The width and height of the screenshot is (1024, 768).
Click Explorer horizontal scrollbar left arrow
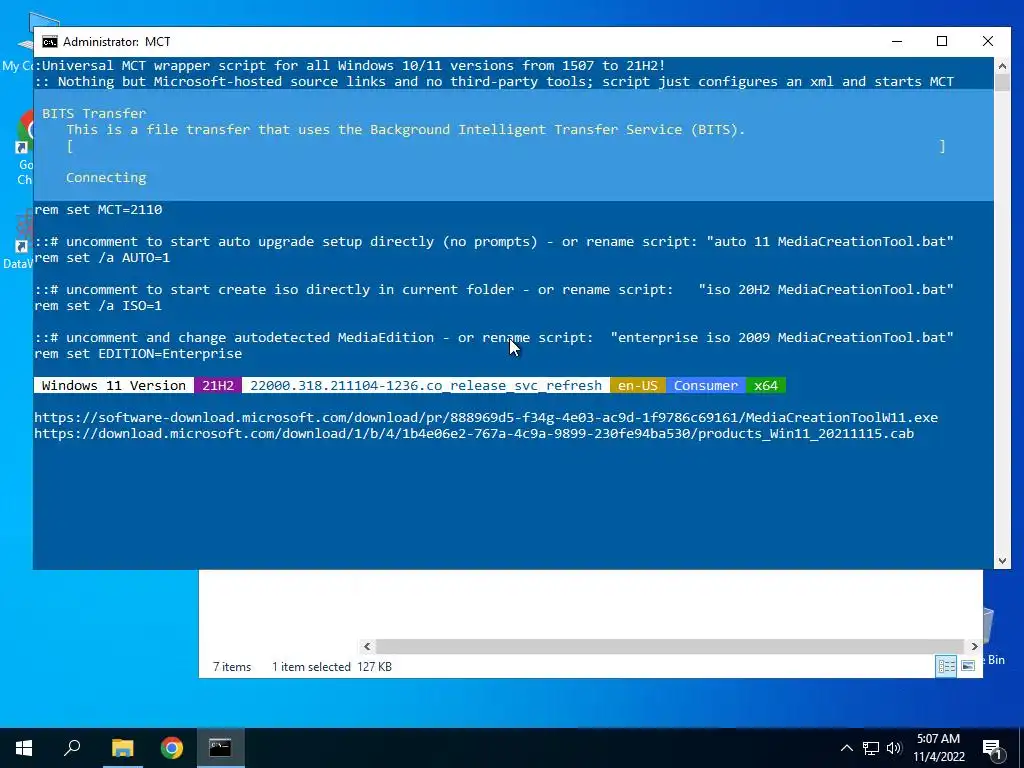tap(367, 647)
